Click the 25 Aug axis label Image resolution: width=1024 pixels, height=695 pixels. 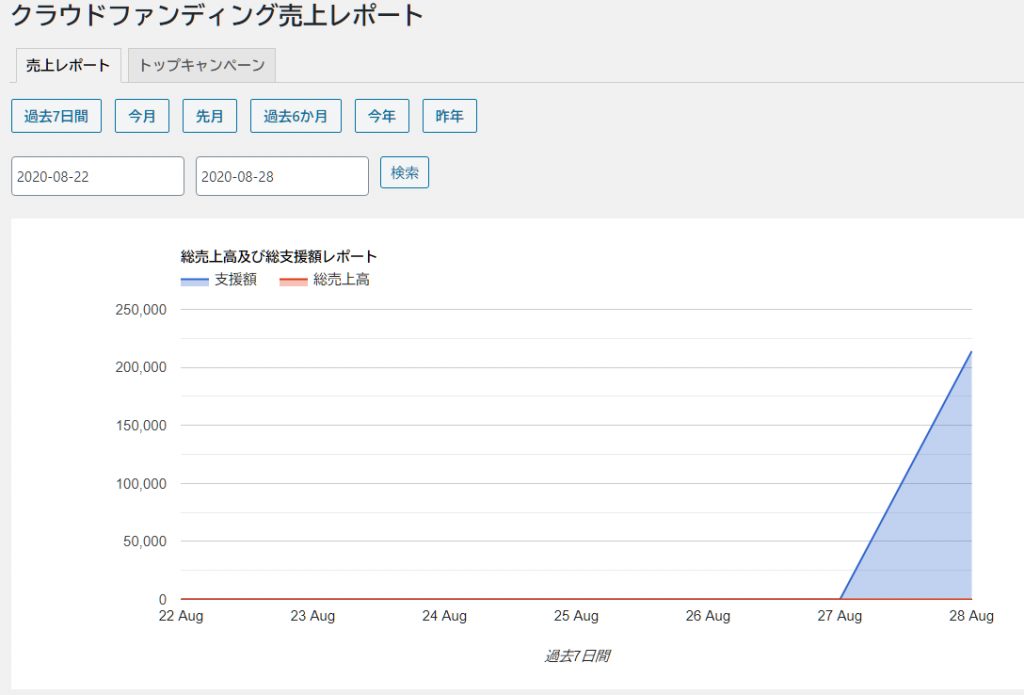(577, 616)
